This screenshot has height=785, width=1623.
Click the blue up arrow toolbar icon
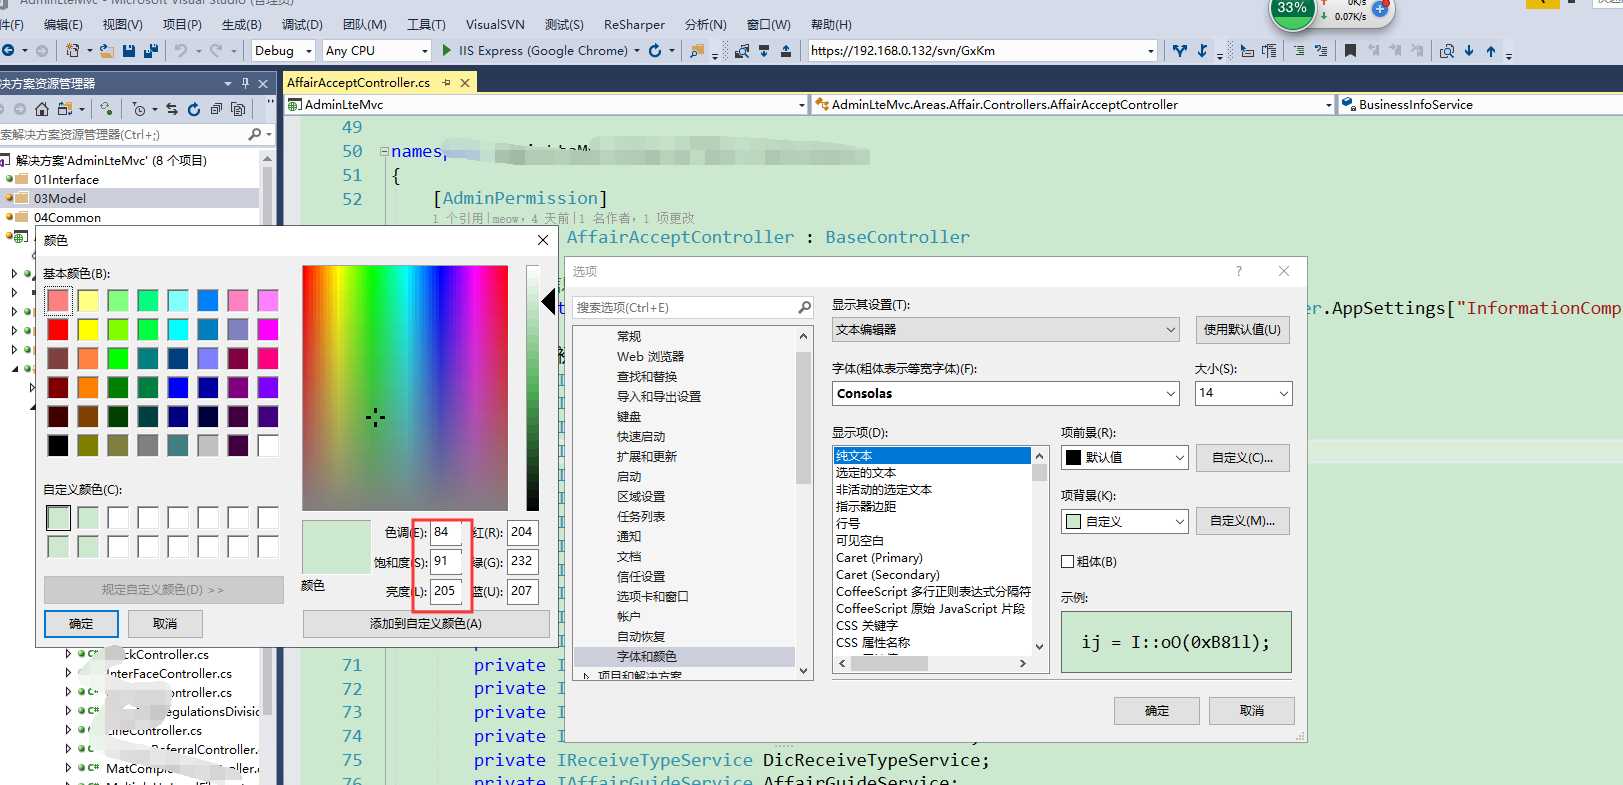(x=1491, y=50)
